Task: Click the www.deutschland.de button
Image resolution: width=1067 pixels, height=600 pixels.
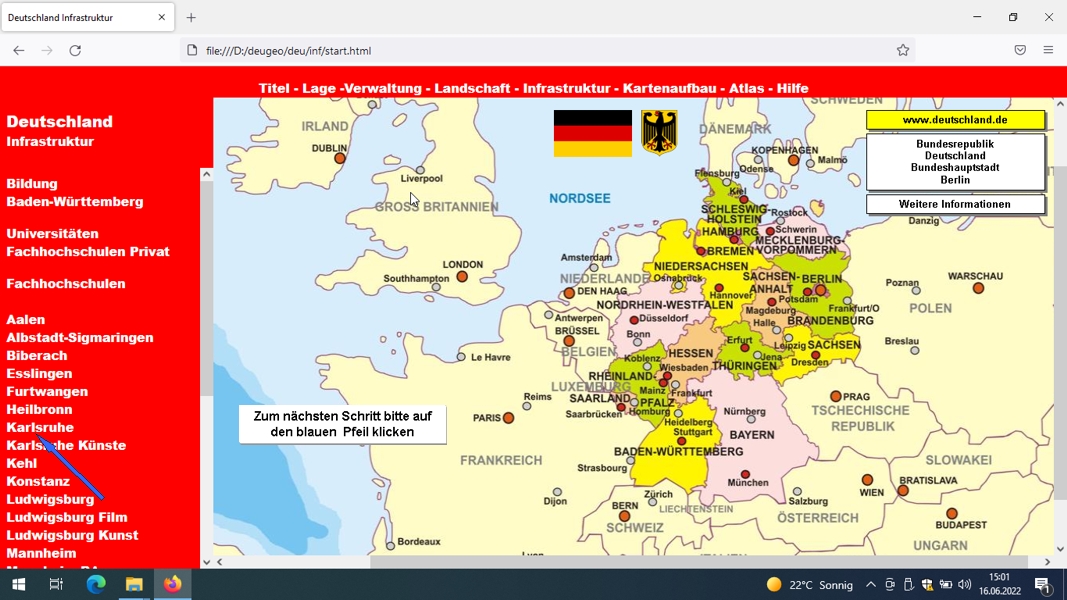Action: [955, 120]
